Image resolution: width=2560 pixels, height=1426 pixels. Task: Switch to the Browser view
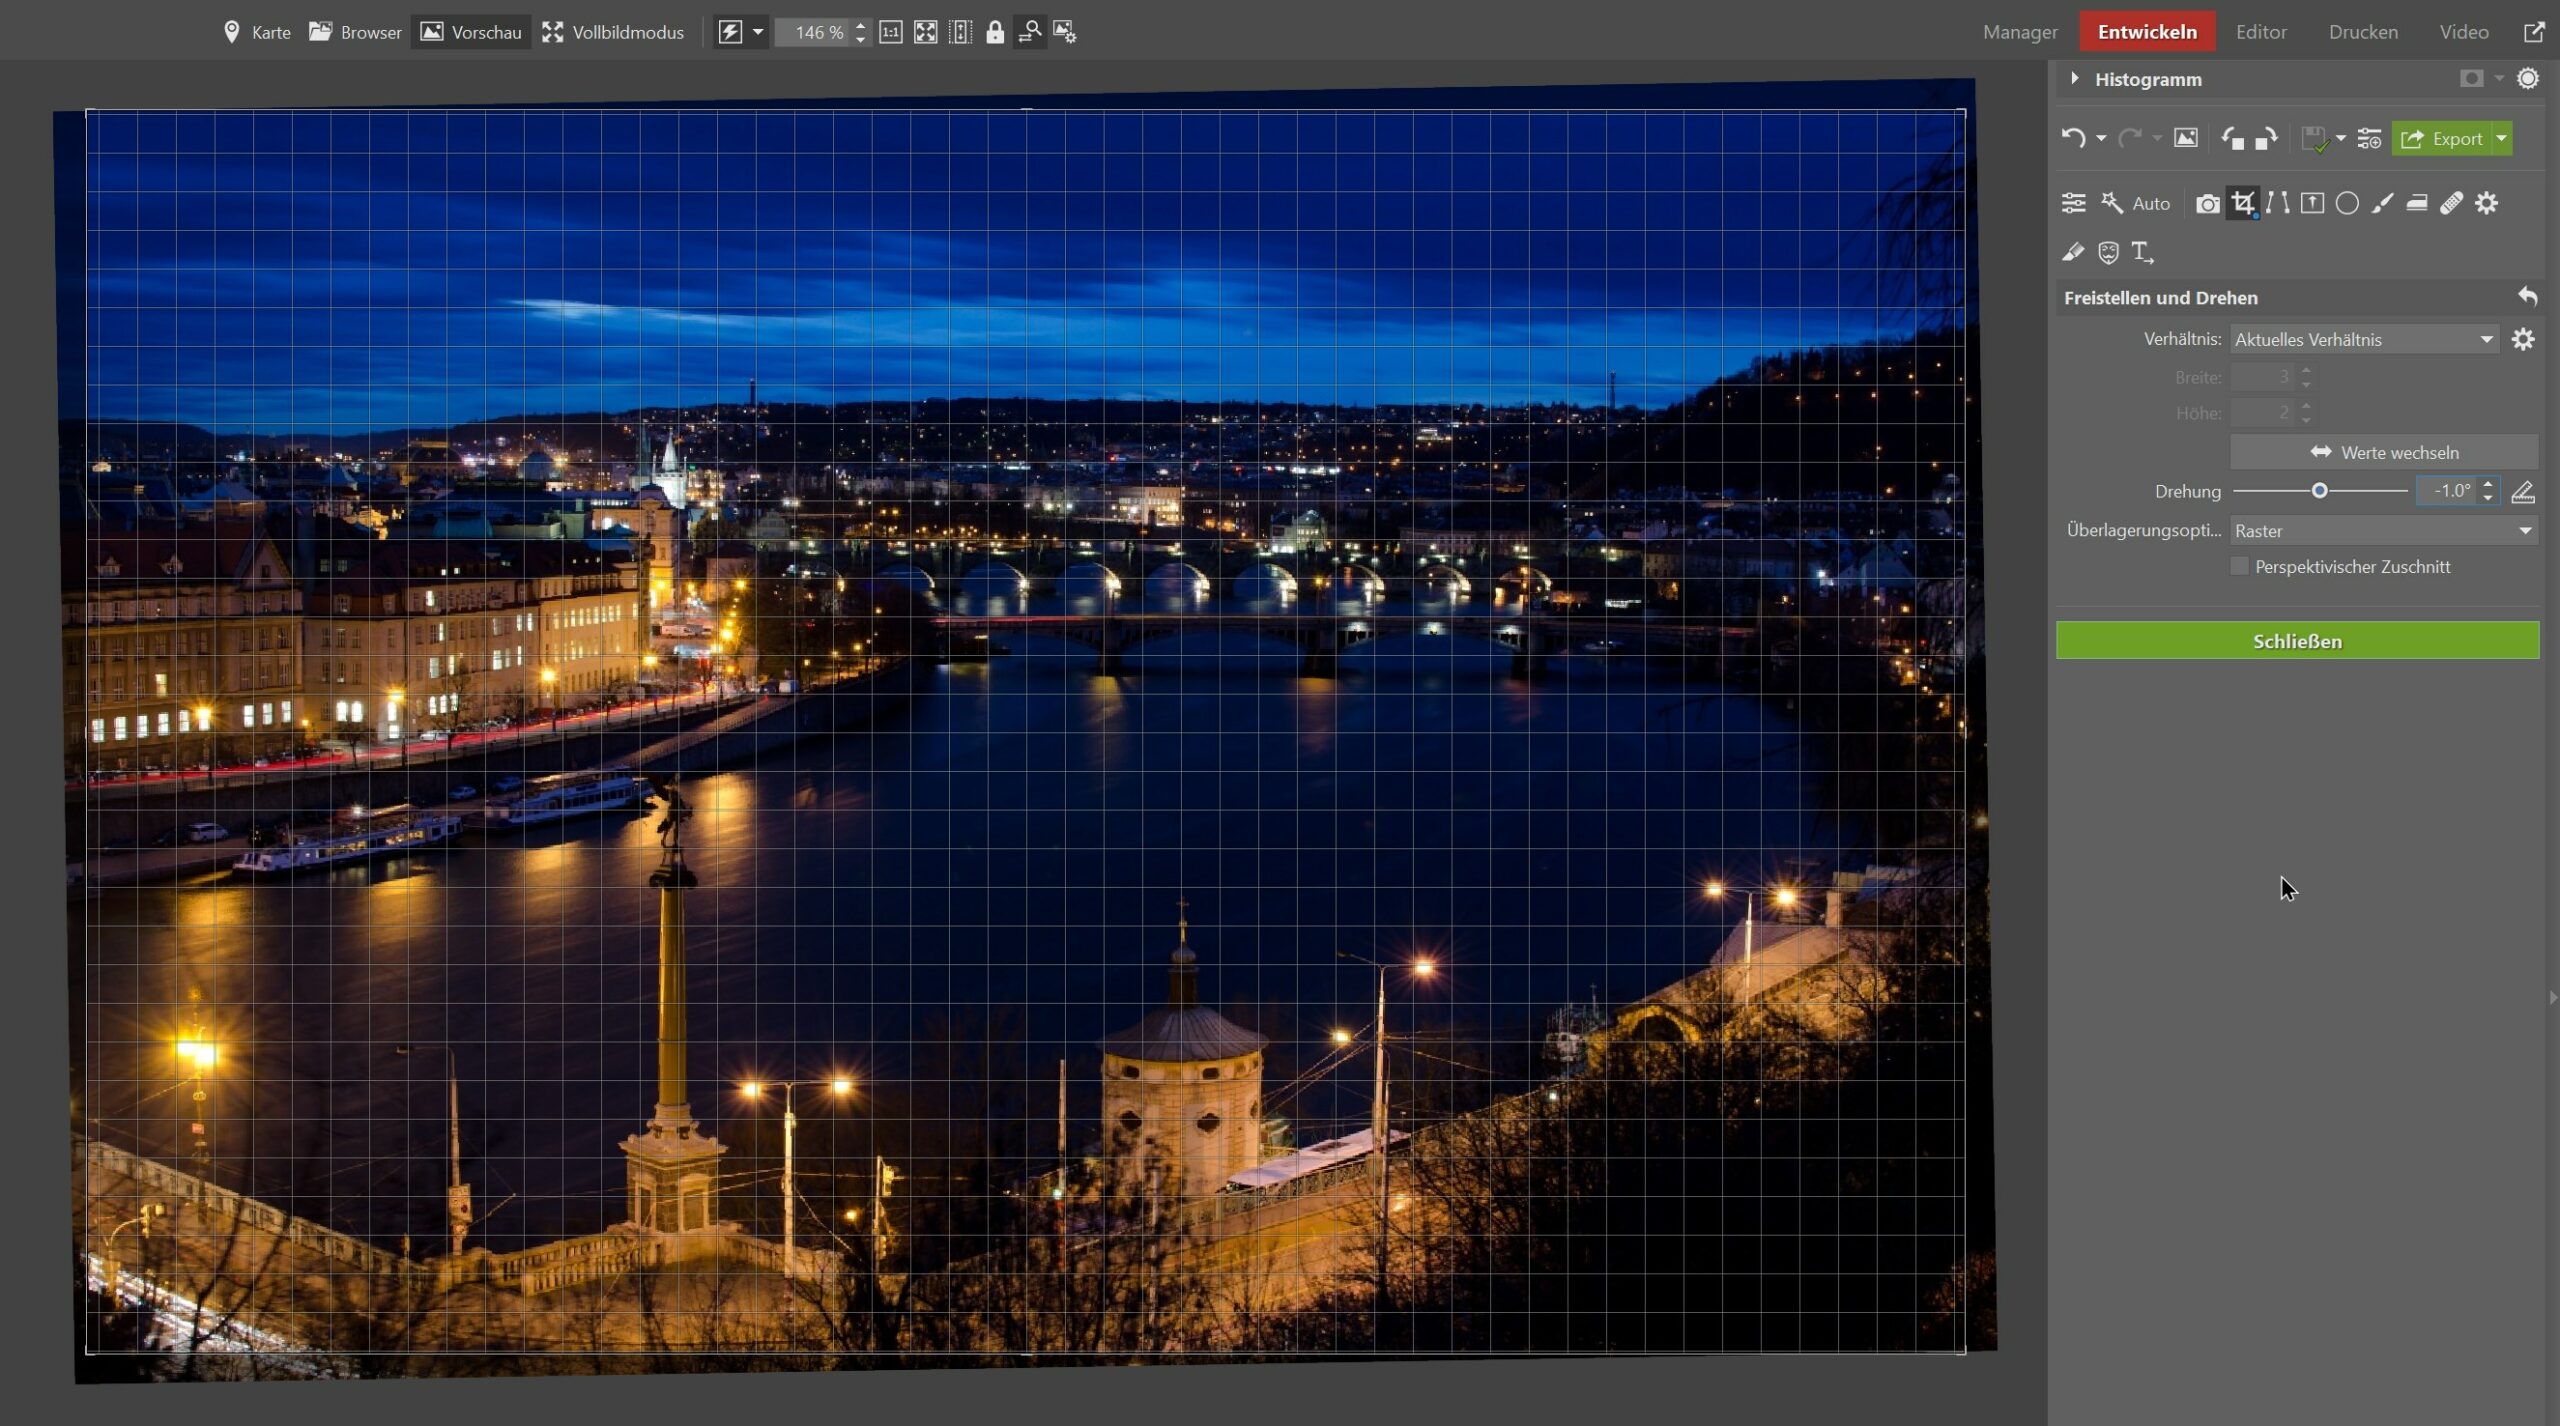[x=355, y=32]
